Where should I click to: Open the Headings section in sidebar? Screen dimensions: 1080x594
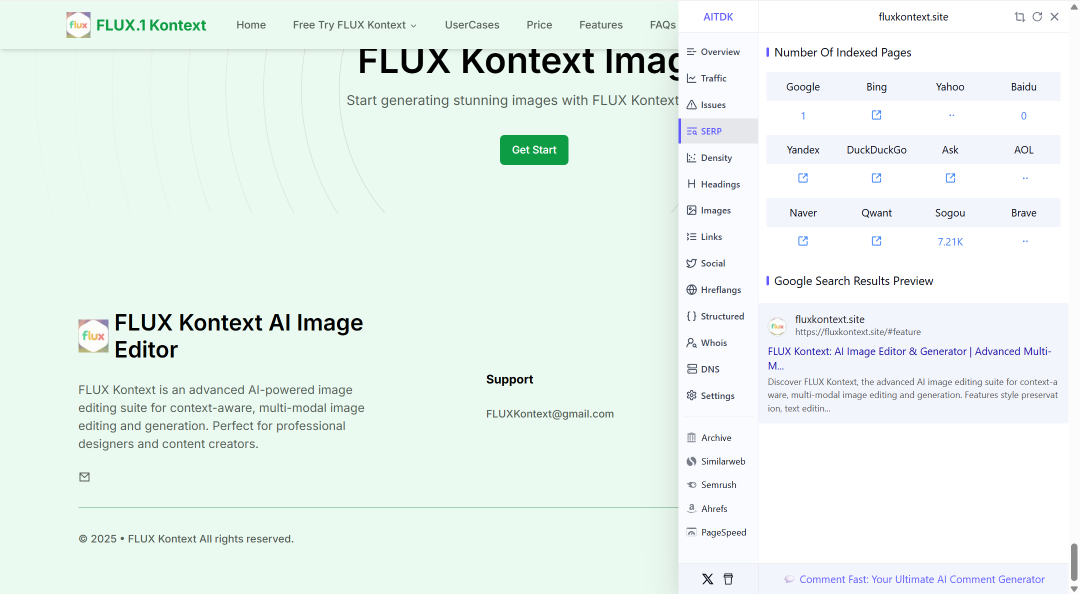718,184
